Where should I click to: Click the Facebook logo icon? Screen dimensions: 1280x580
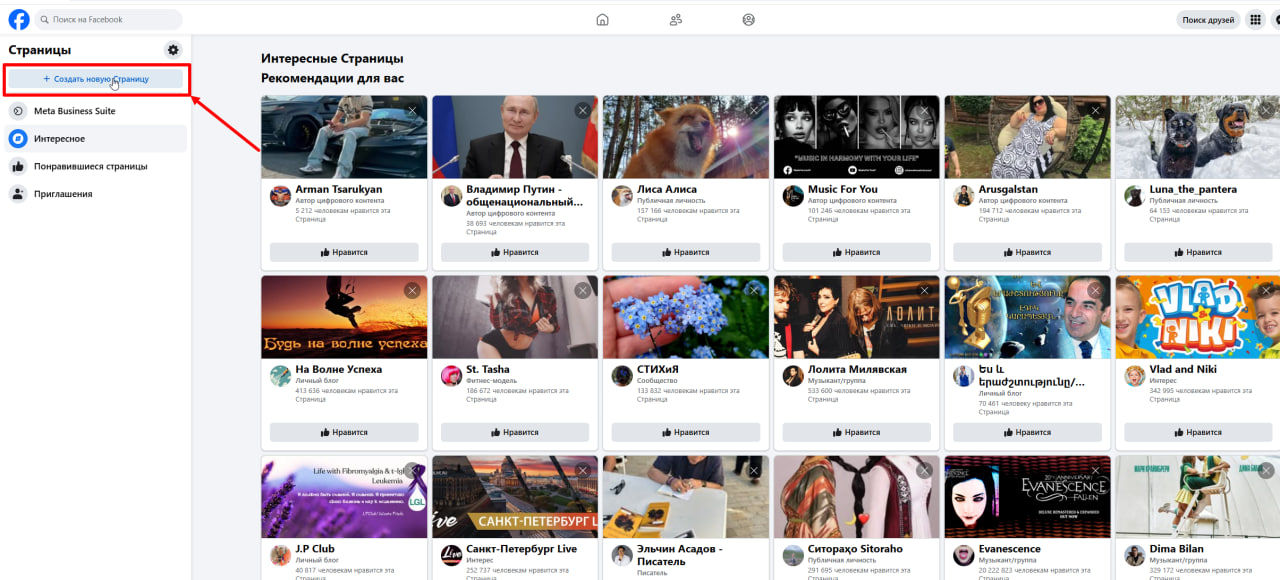pyautogui.click(x=19, y=19)
